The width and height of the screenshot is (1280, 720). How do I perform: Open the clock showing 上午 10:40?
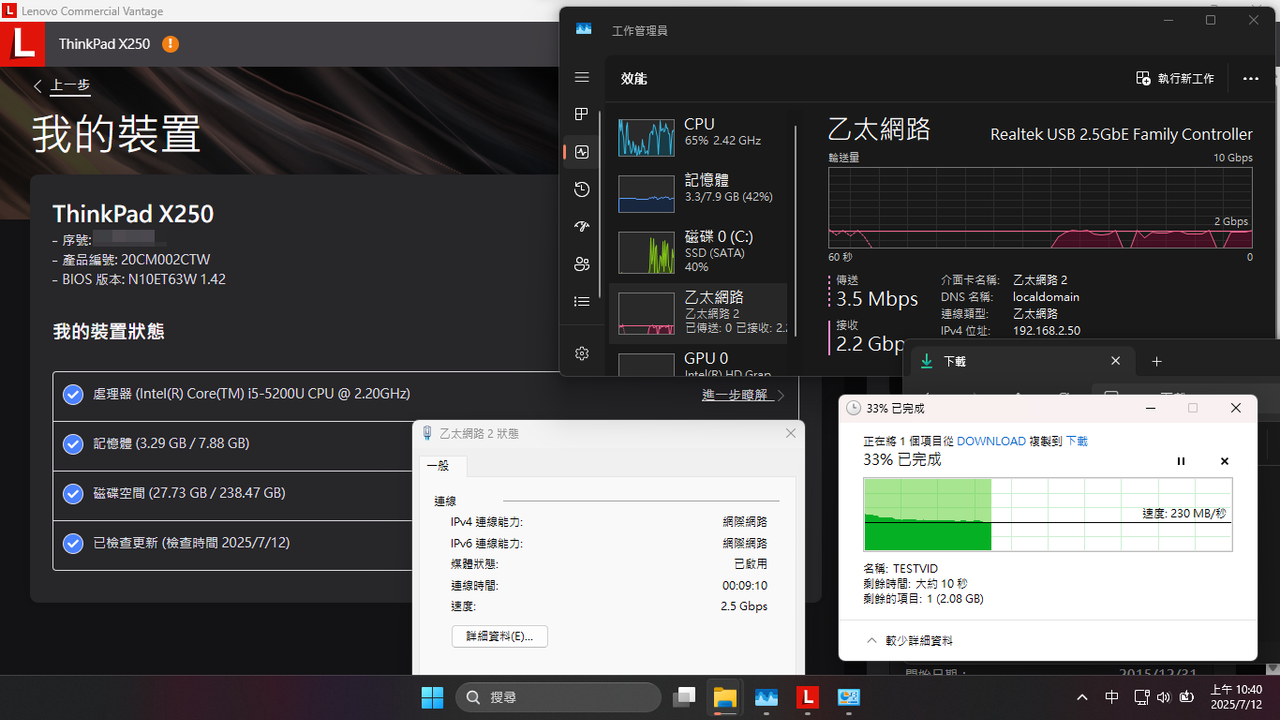(1236, 697)
